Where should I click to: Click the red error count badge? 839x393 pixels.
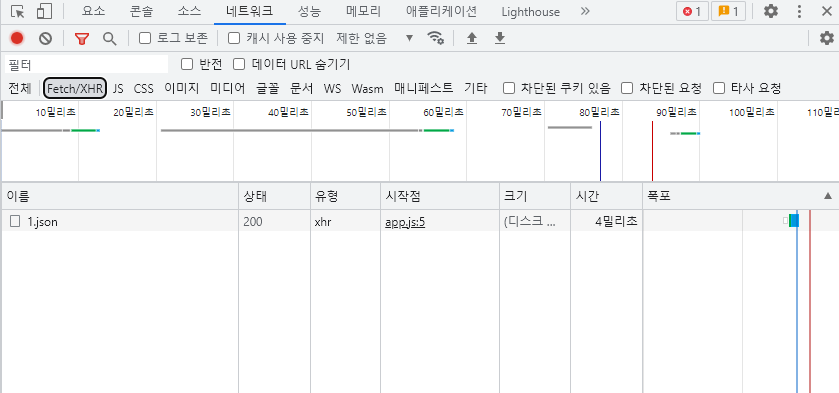[x=692, y=11]
